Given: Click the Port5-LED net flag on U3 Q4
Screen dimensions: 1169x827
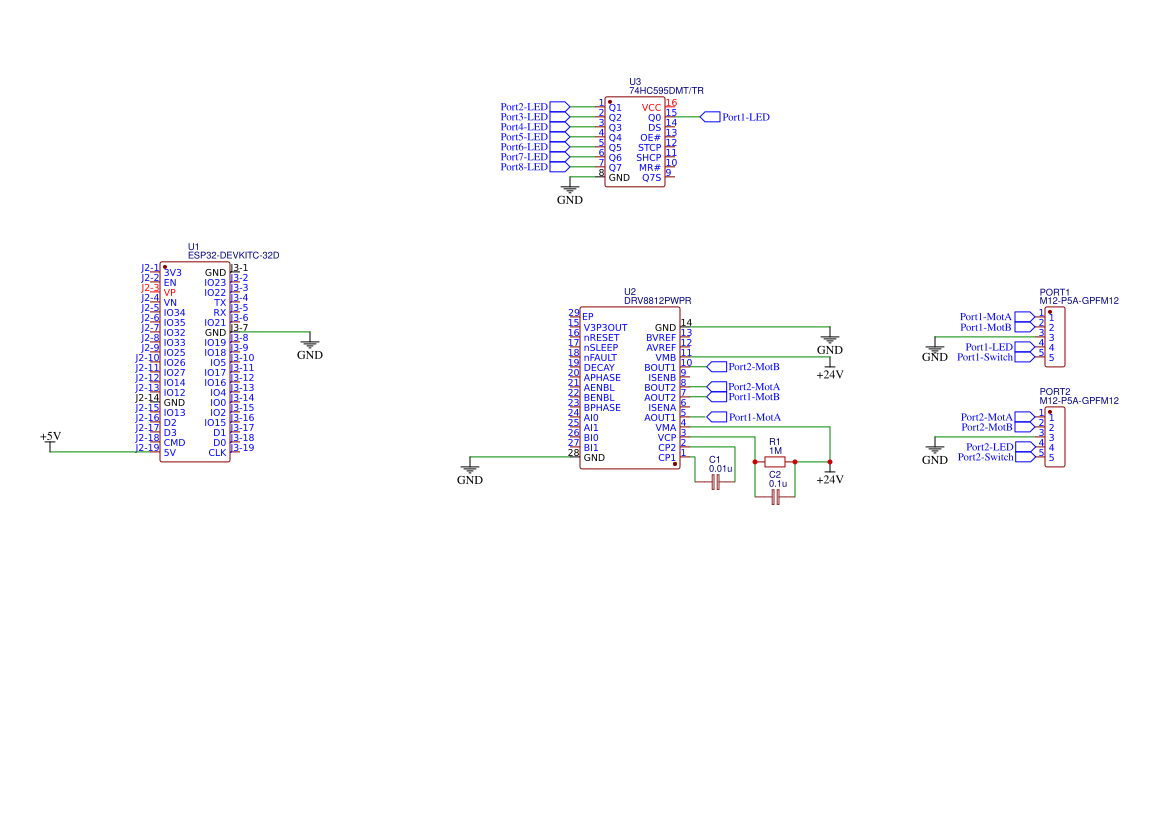Looking at the screenshot, I should point(535,137).
